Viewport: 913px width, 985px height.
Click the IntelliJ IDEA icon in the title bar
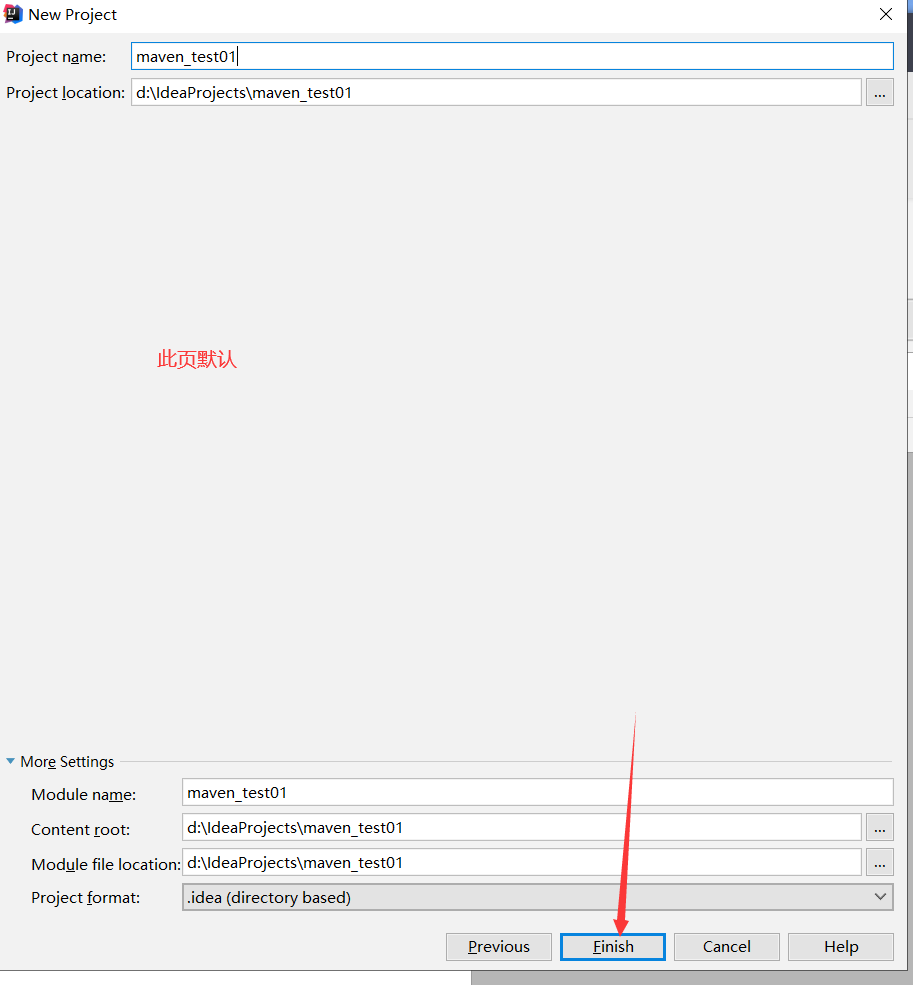[x=13, y=14]
